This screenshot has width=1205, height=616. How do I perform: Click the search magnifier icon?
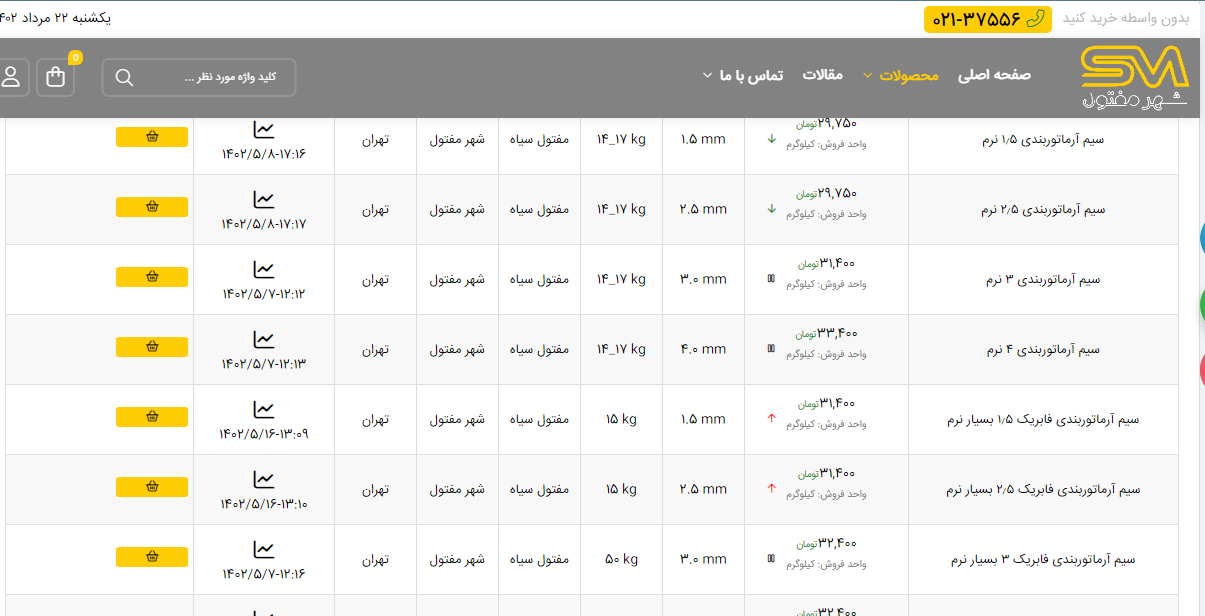(124, 78)
